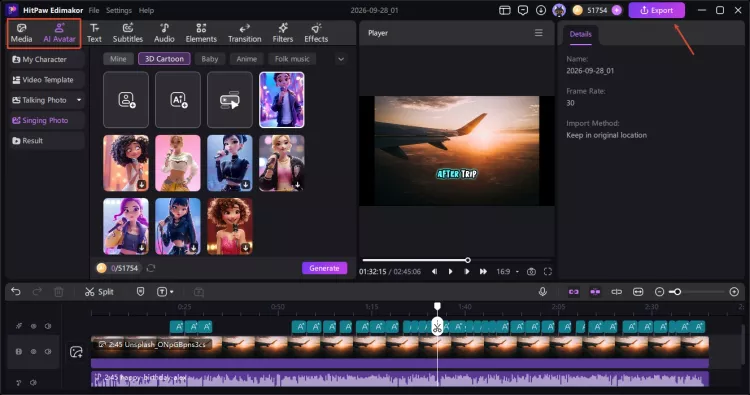Expand the Talking Photo dropdown arrow
Image resolution: width=750 pixels, height=395 pixels.
coord(79,100)
